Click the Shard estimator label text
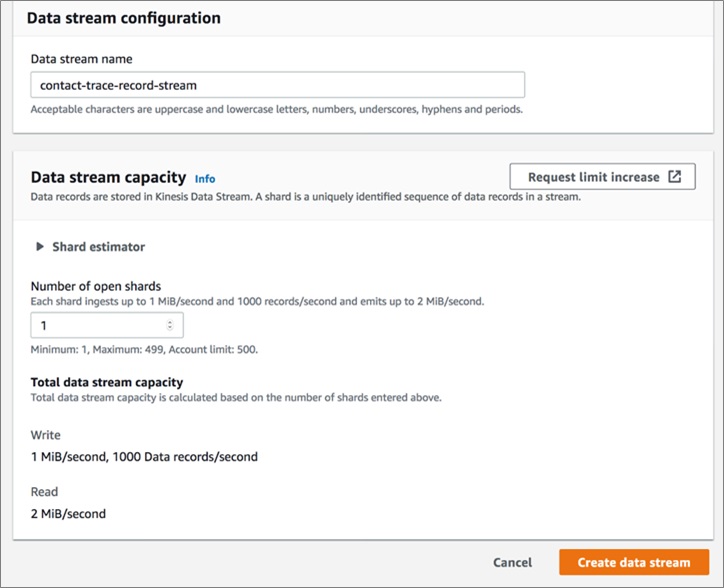 tap(98, 247)
